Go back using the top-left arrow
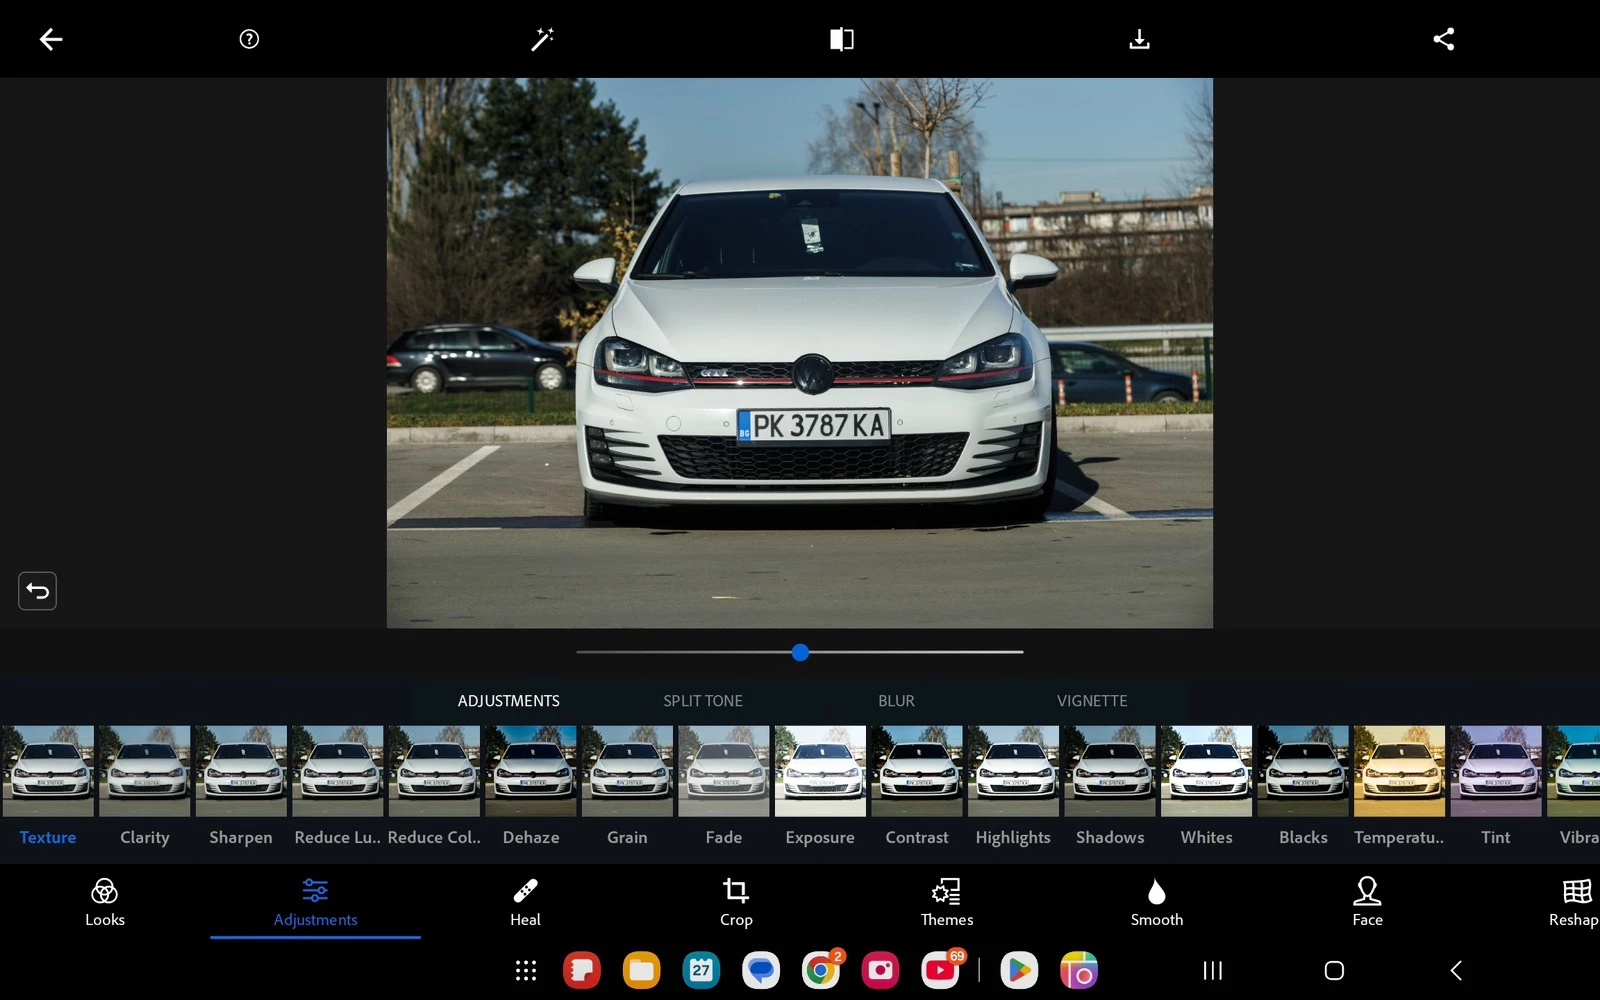This screenshot has height=1000, width=1600. 51,39
